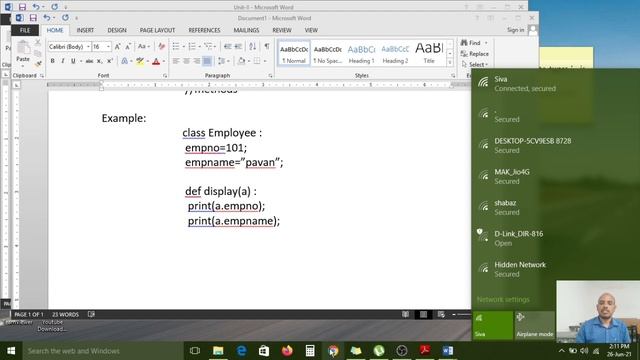Image resolution: width=640 pixels, height=360 pixels.
Task: Apply the Title style
Action: [x=429, y=53]
